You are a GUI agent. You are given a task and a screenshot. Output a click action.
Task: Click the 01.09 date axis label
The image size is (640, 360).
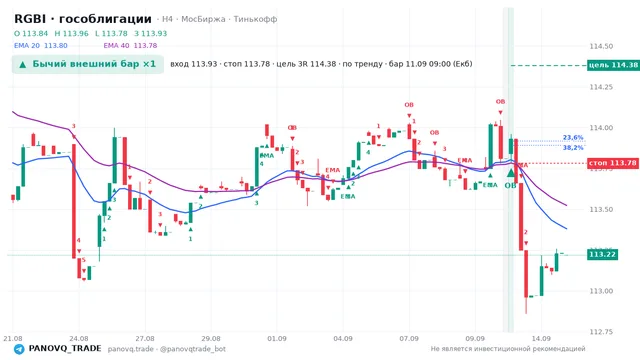tap(277, 339)
